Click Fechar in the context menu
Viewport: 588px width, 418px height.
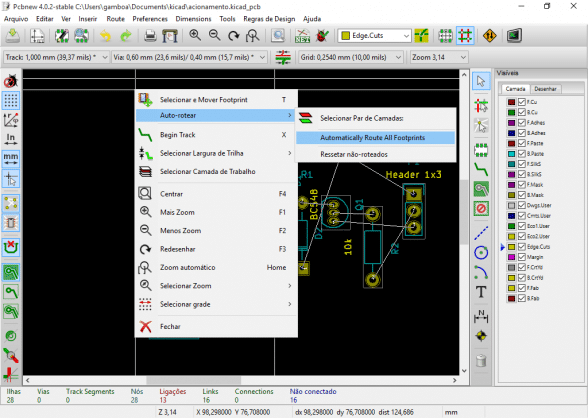pyautogui.click(x=216, y=327)
